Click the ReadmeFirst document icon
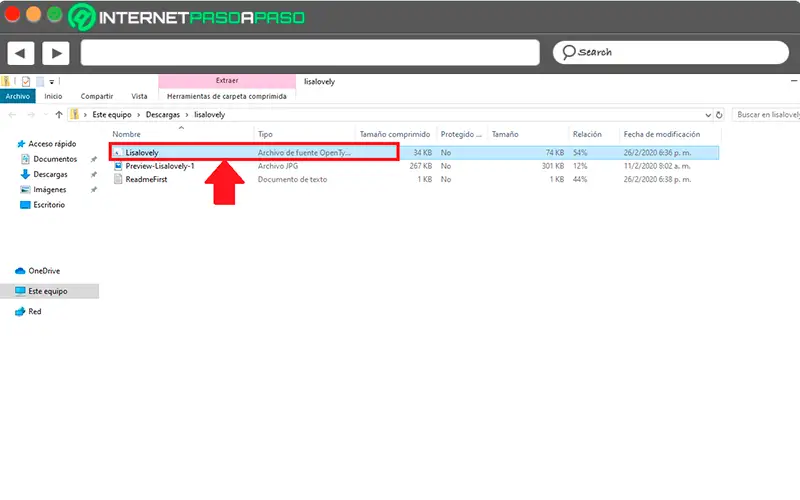The height and width of the screenshot is (500, 800). tap(118, 179)
